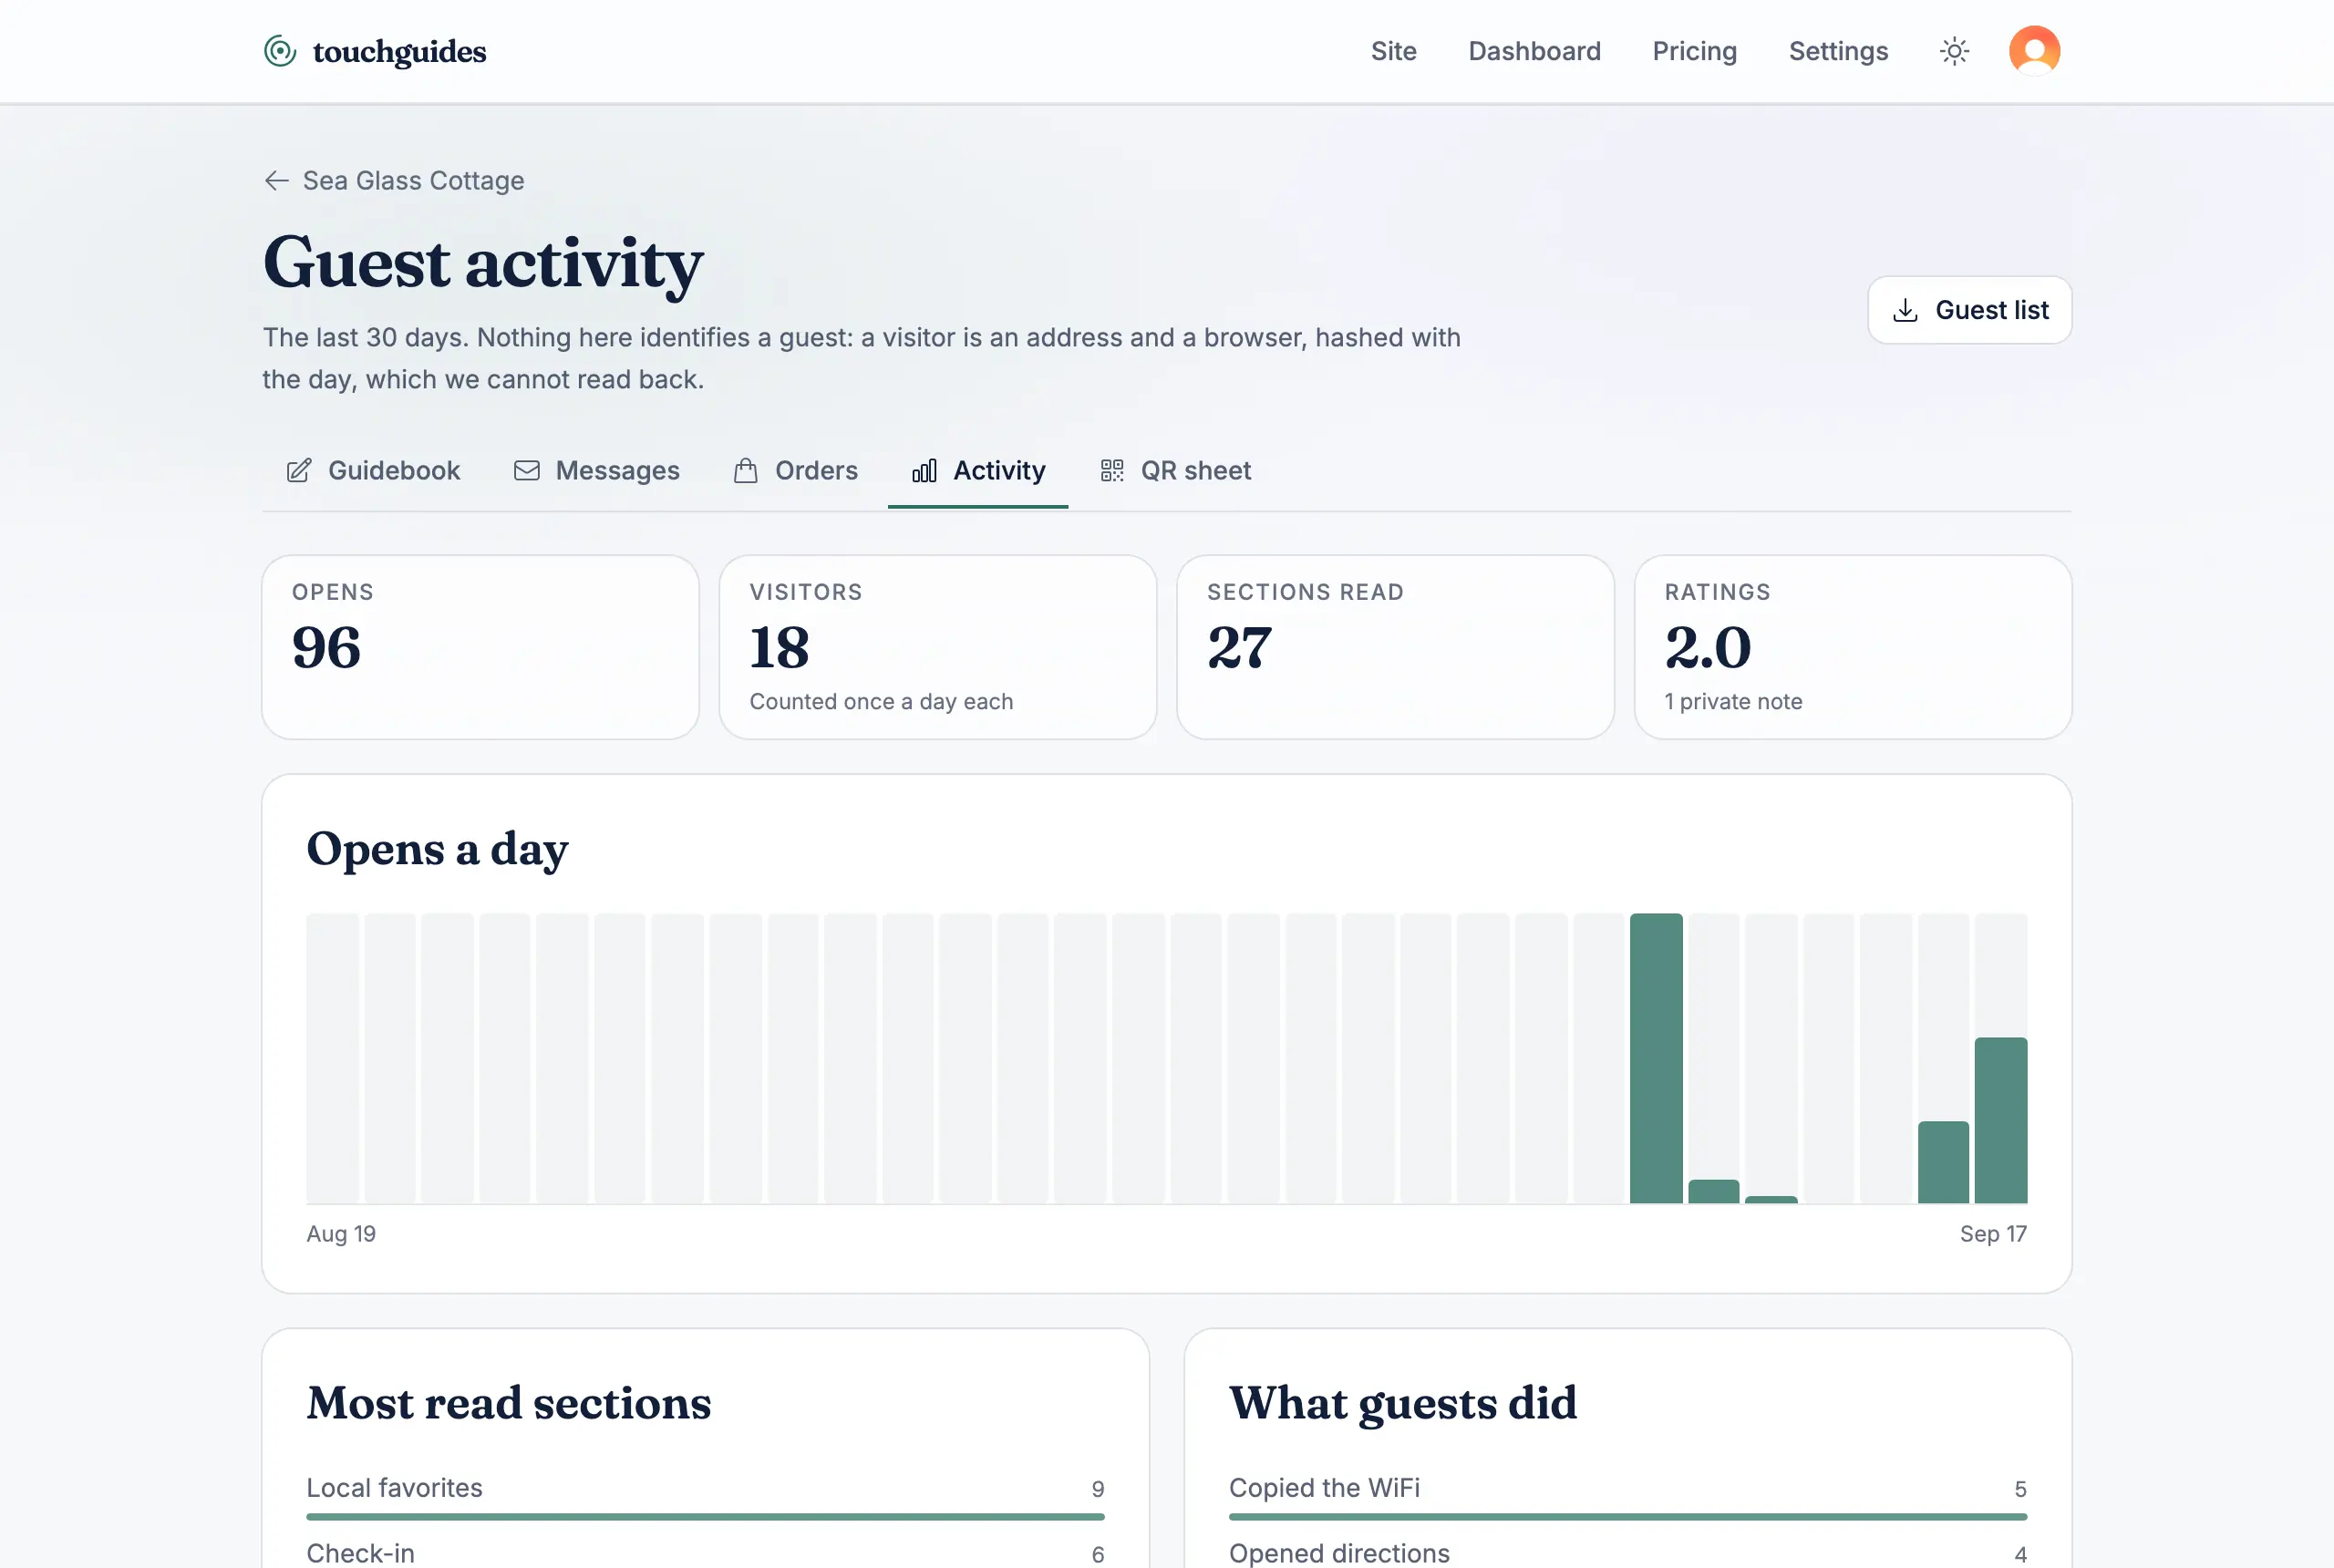Click the 'Opens a day' heading

[x=437, y=850]
